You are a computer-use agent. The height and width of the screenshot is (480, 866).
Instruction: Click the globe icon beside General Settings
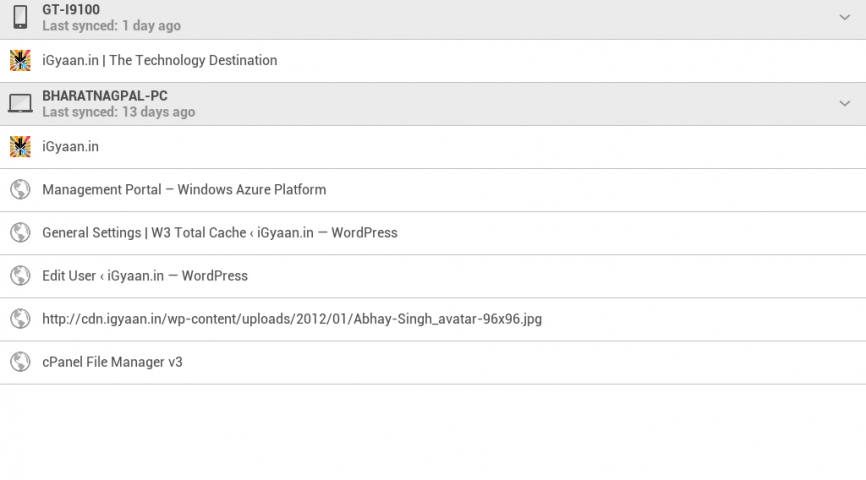point(20,232)
